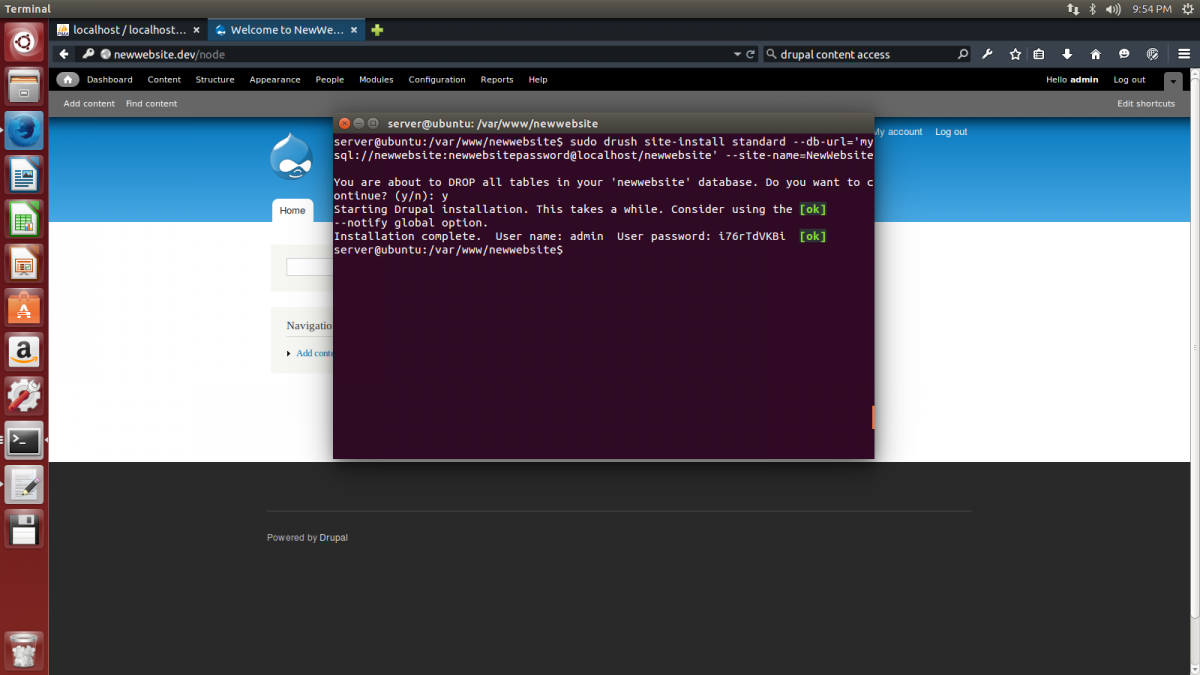This screenshot has width=1200, height=675.
Task: Open System Settings from the launcher
Action: click(24, 396)
